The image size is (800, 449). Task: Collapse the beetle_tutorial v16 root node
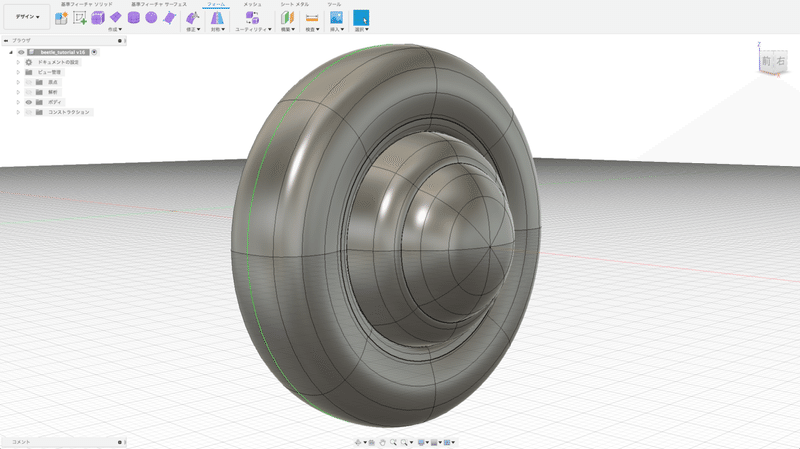[x=11, y=52]
